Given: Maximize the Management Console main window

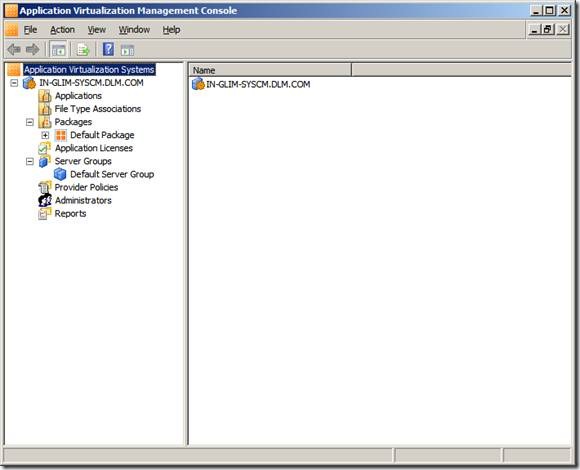Looking at the screenshot, I should tap(550, 10).
